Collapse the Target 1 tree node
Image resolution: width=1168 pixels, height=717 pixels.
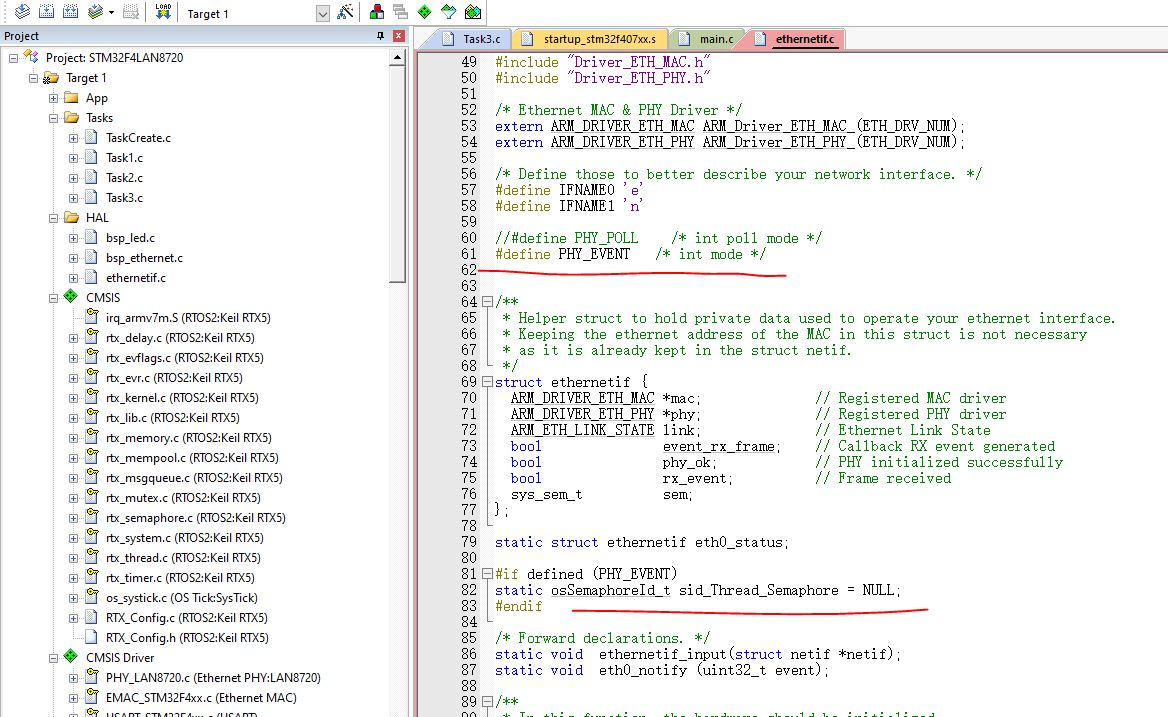33,77
